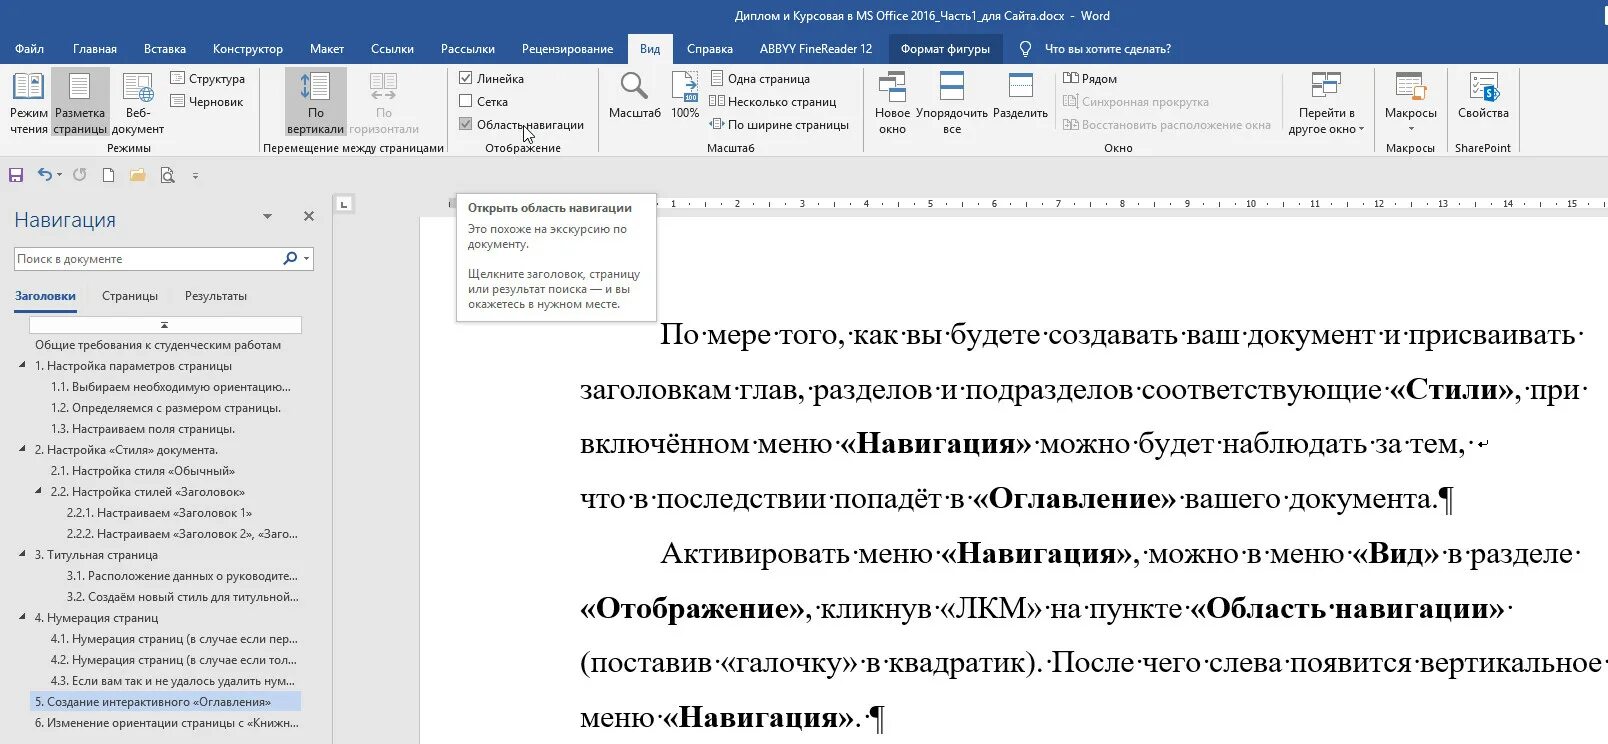The image size is (1608, 744).
Task: Click the tab selector at ruler corner
Action: tap(343, 204)
